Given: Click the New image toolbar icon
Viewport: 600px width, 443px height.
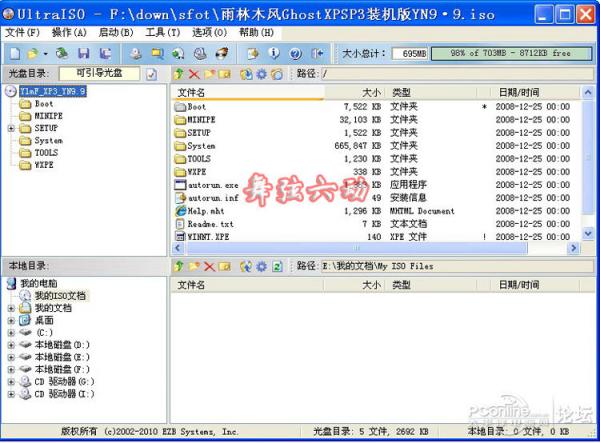Looking at the screenshot, I should [15, 54].
